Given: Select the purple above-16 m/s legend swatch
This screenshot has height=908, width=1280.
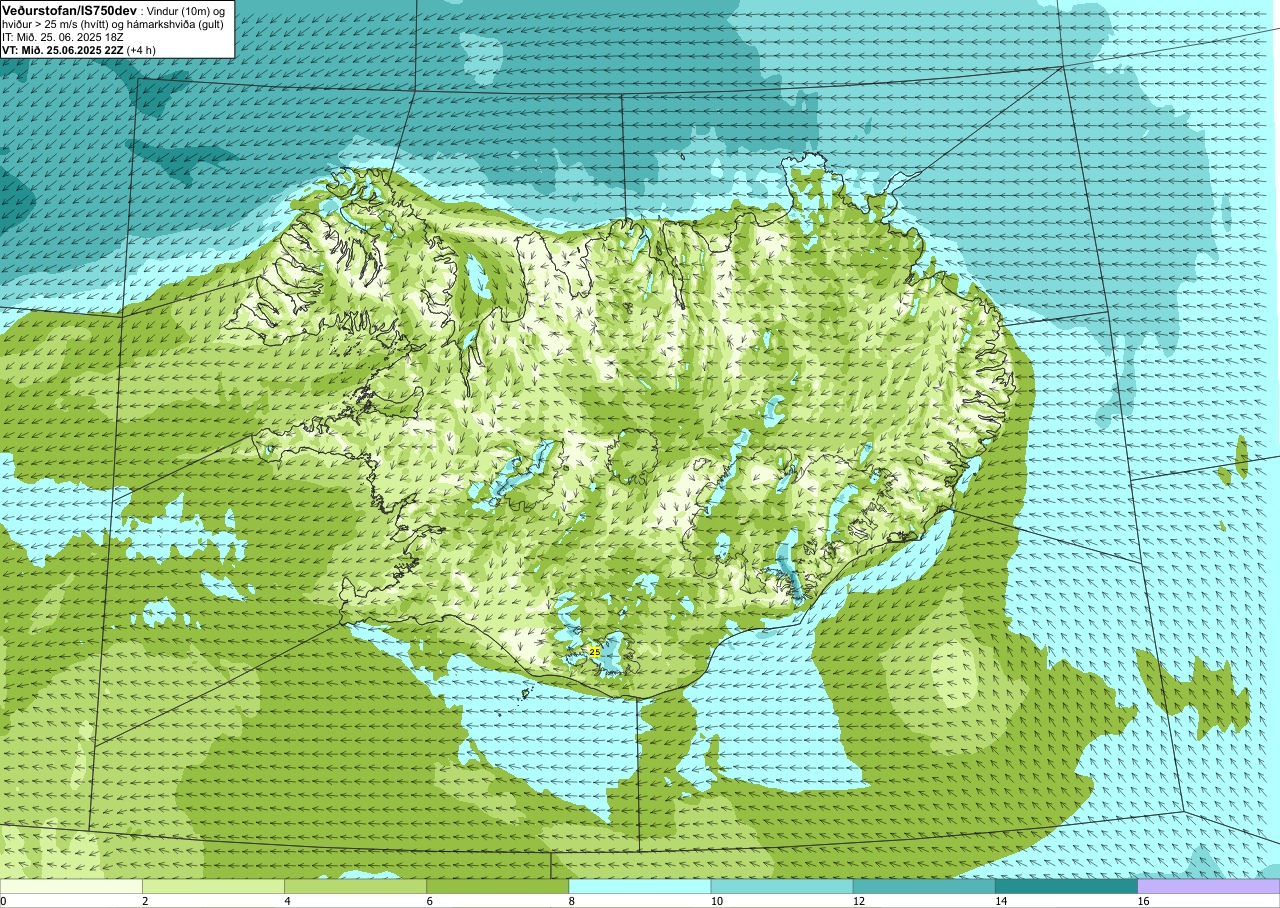Looking at the screenshot, I should [1209, 886].
